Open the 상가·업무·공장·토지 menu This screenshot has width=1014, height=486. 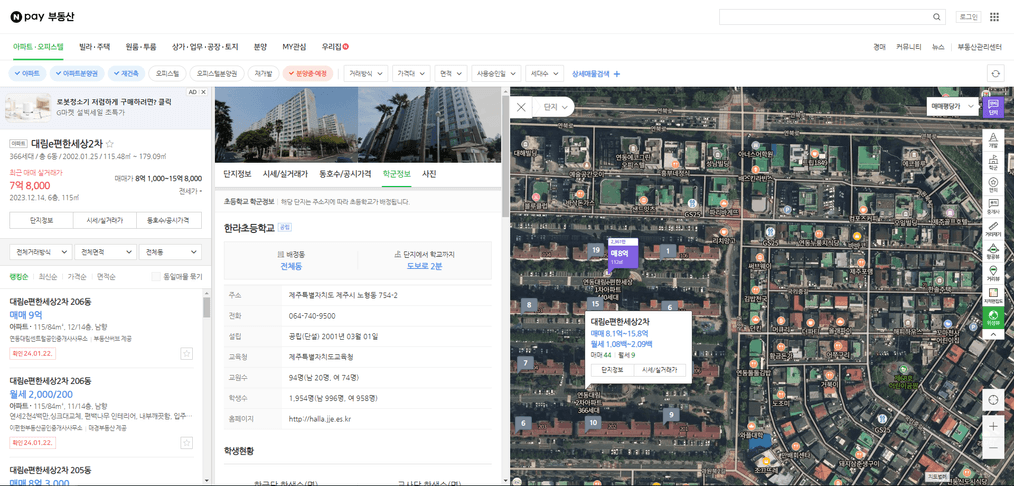pyautogui.click(x=204, y=47)
